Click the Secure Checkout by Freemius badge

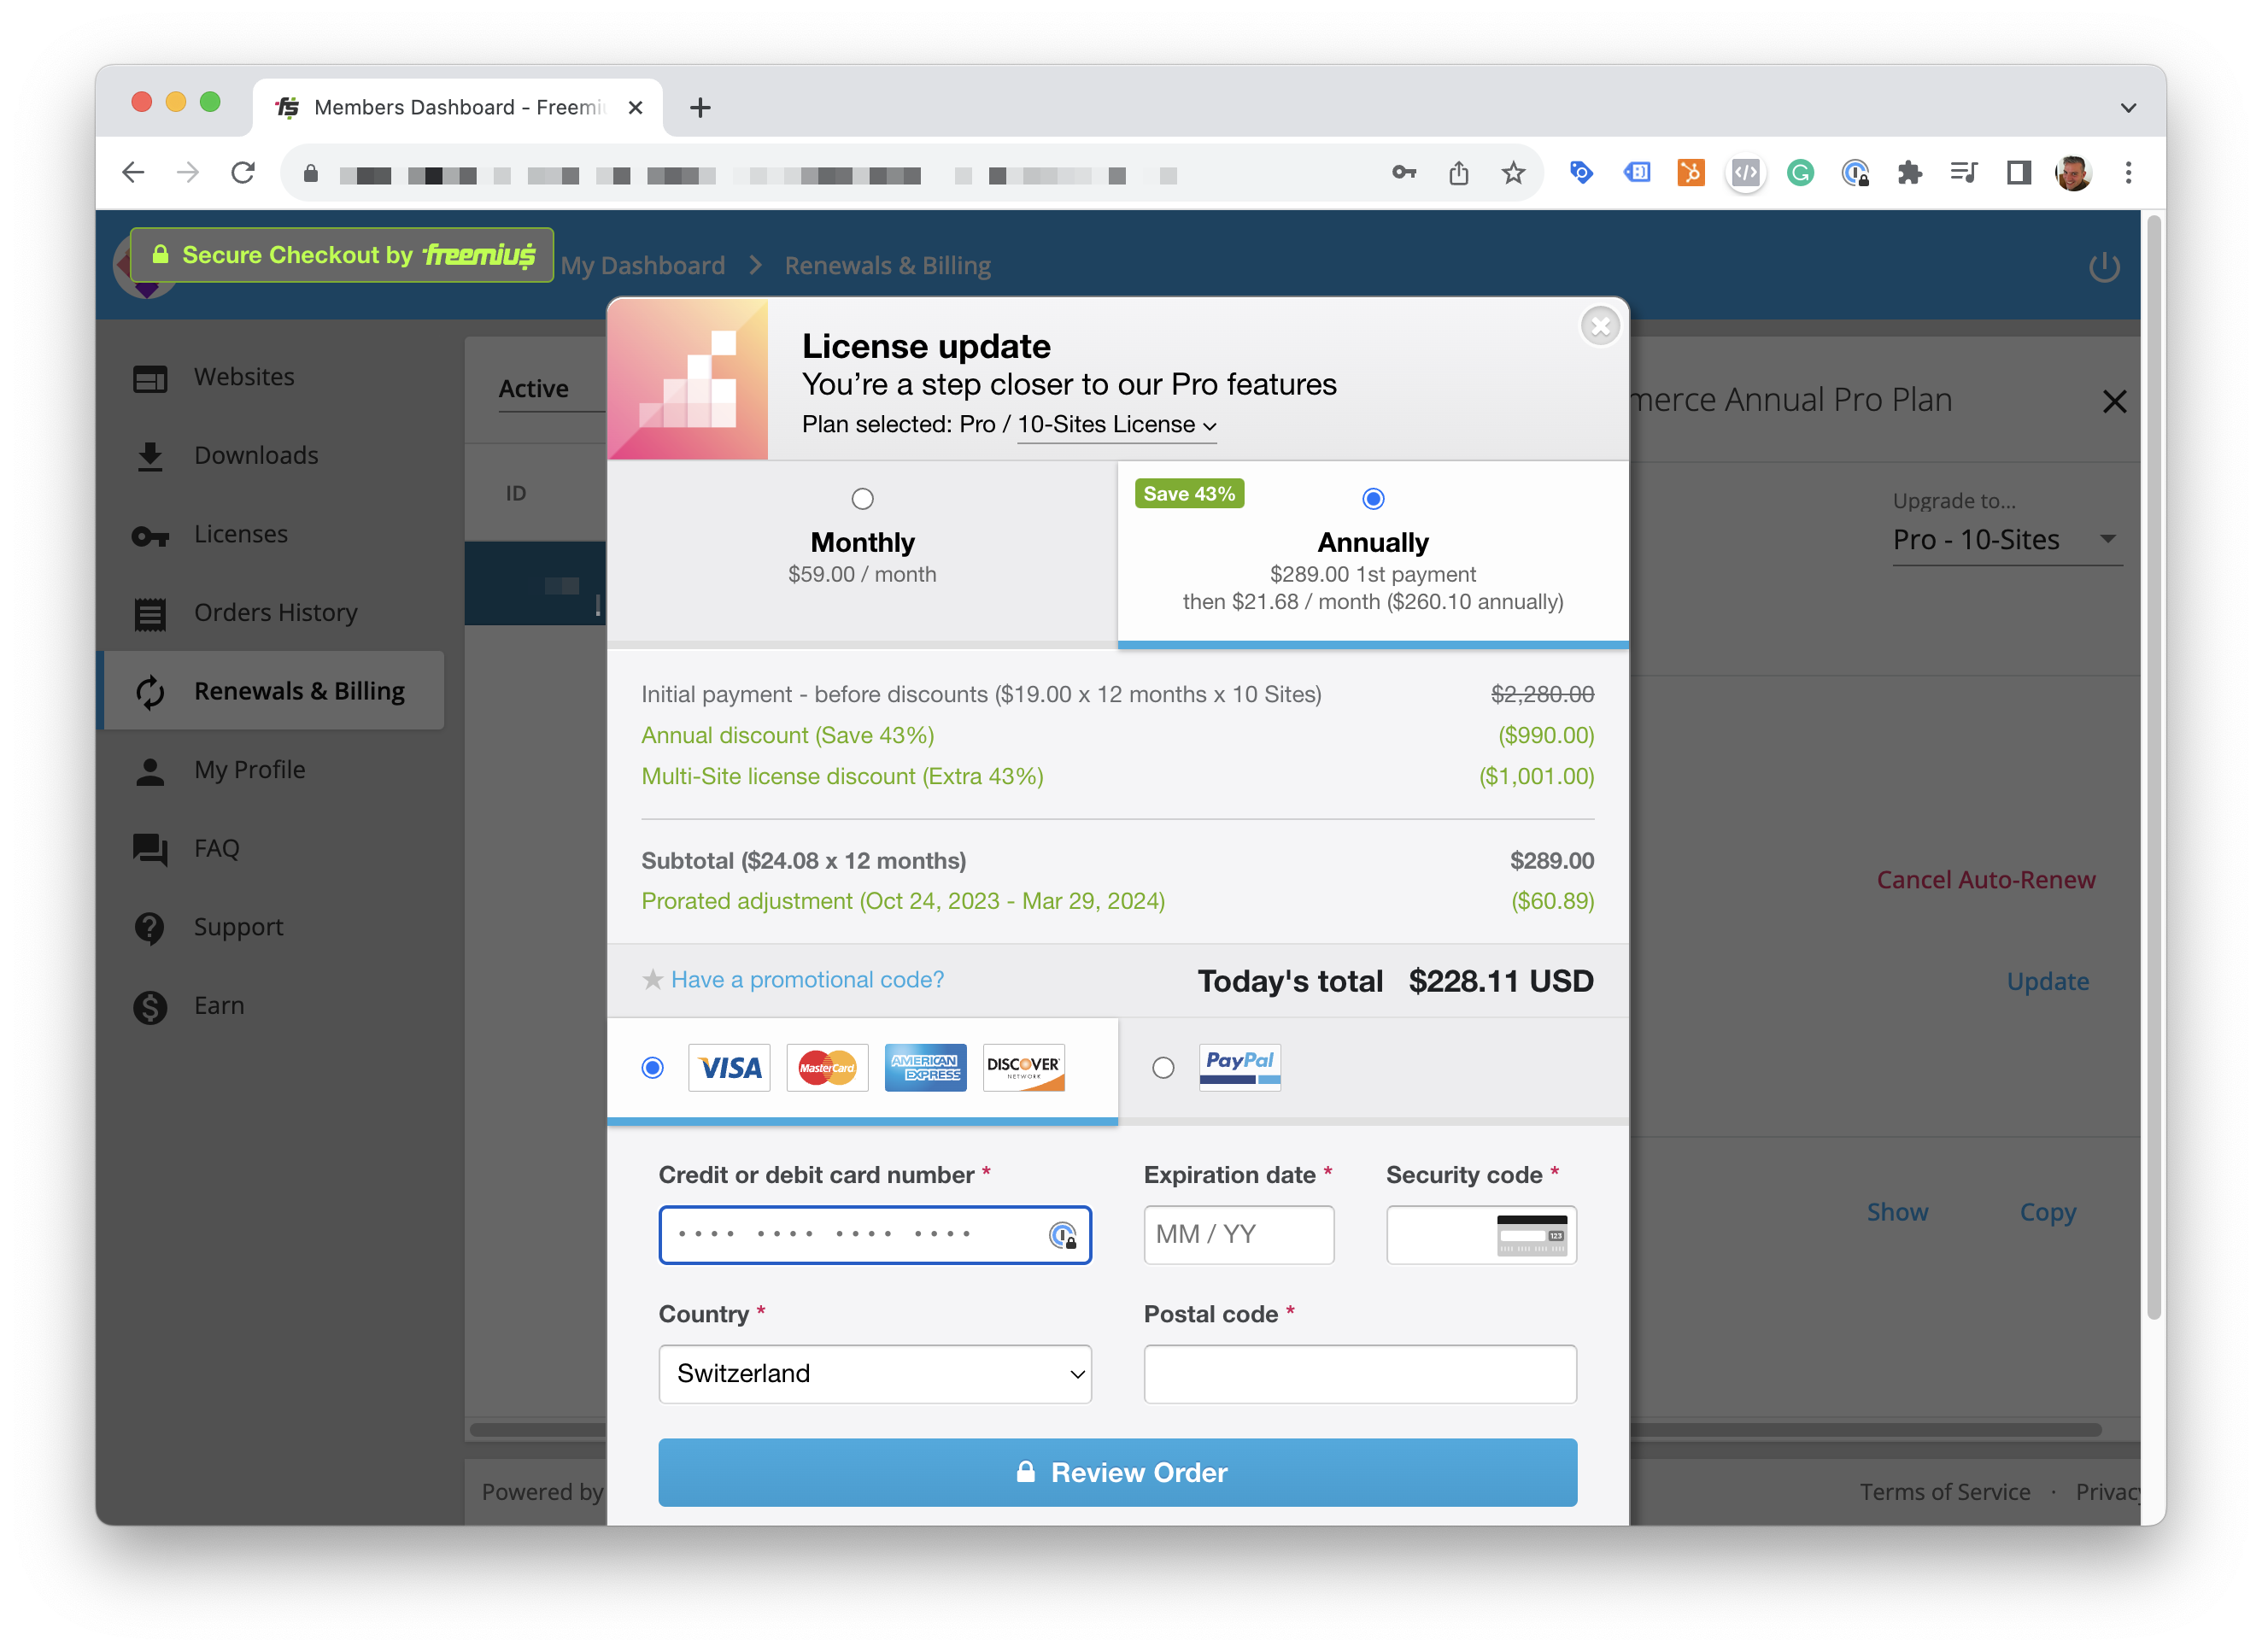pyautogui.click(x=342, y=255)
